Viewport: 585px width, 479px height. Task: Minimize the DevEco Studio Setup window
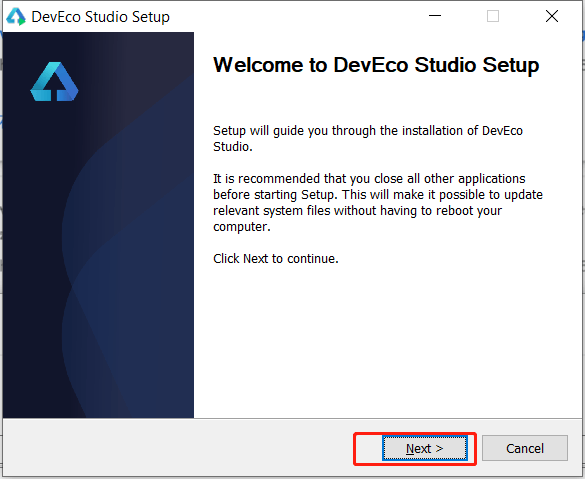click(435, 16)
